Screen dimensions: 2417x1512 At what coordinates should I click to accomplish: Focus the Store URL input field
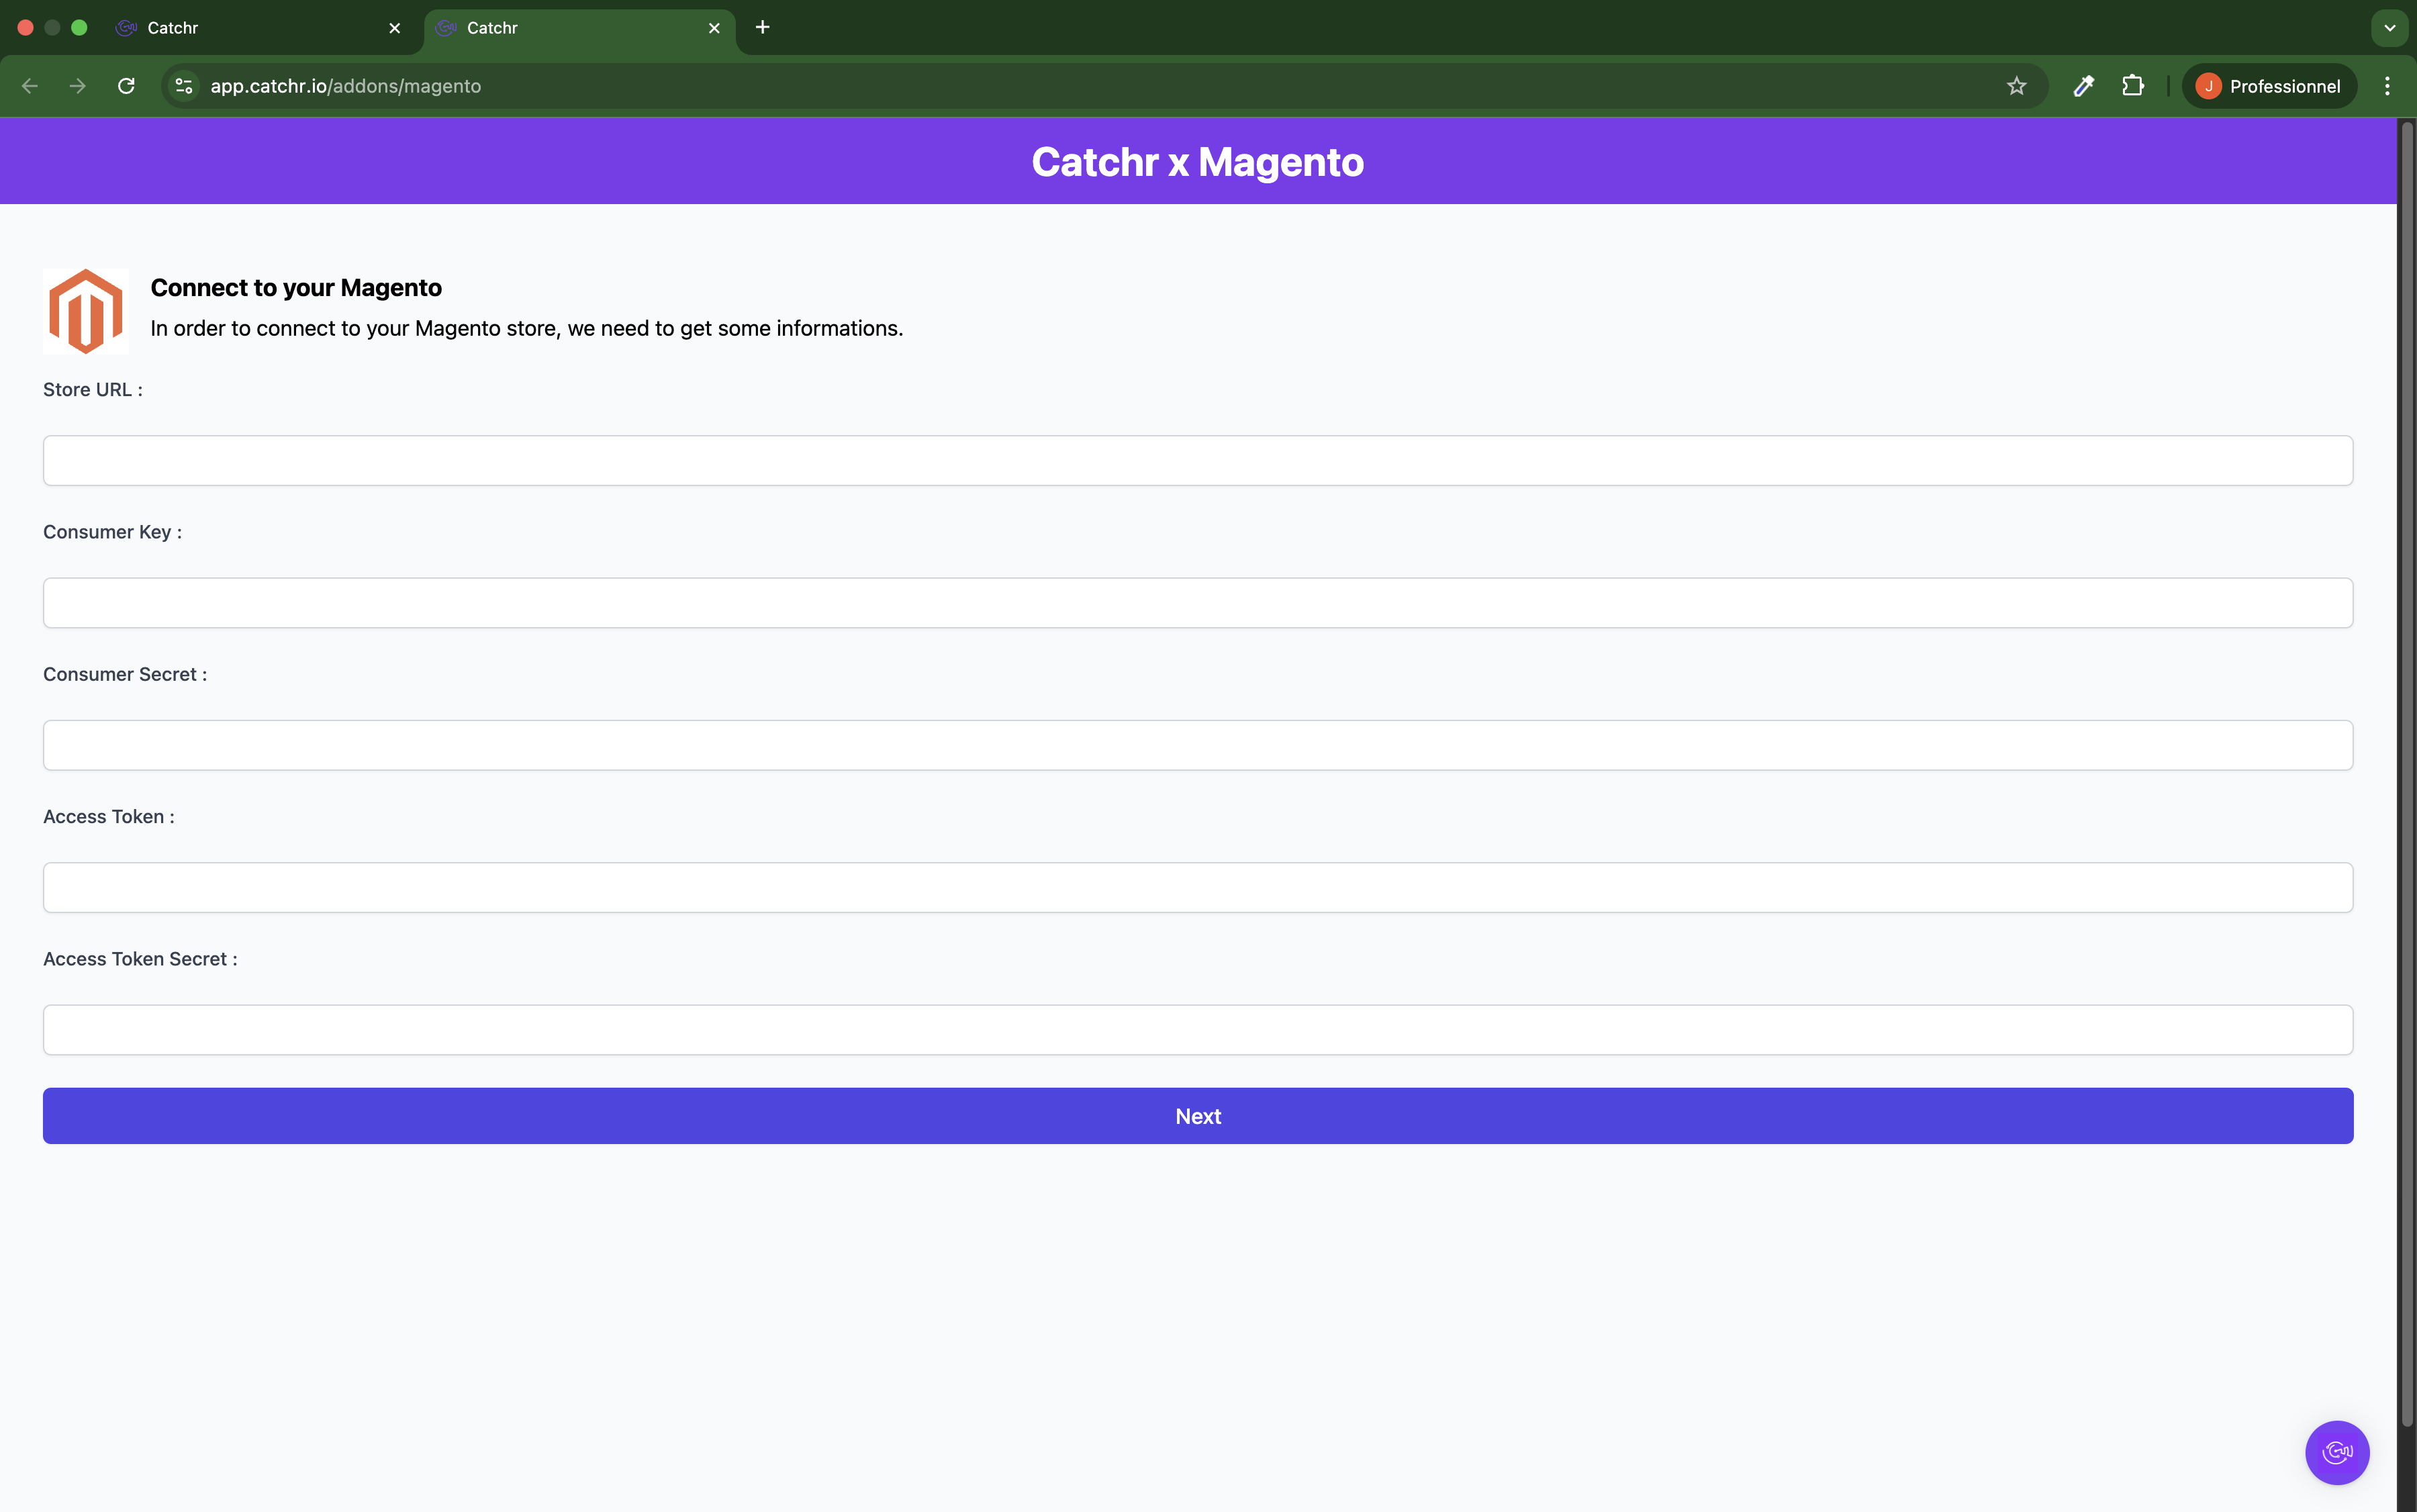tap(1198, 461)
